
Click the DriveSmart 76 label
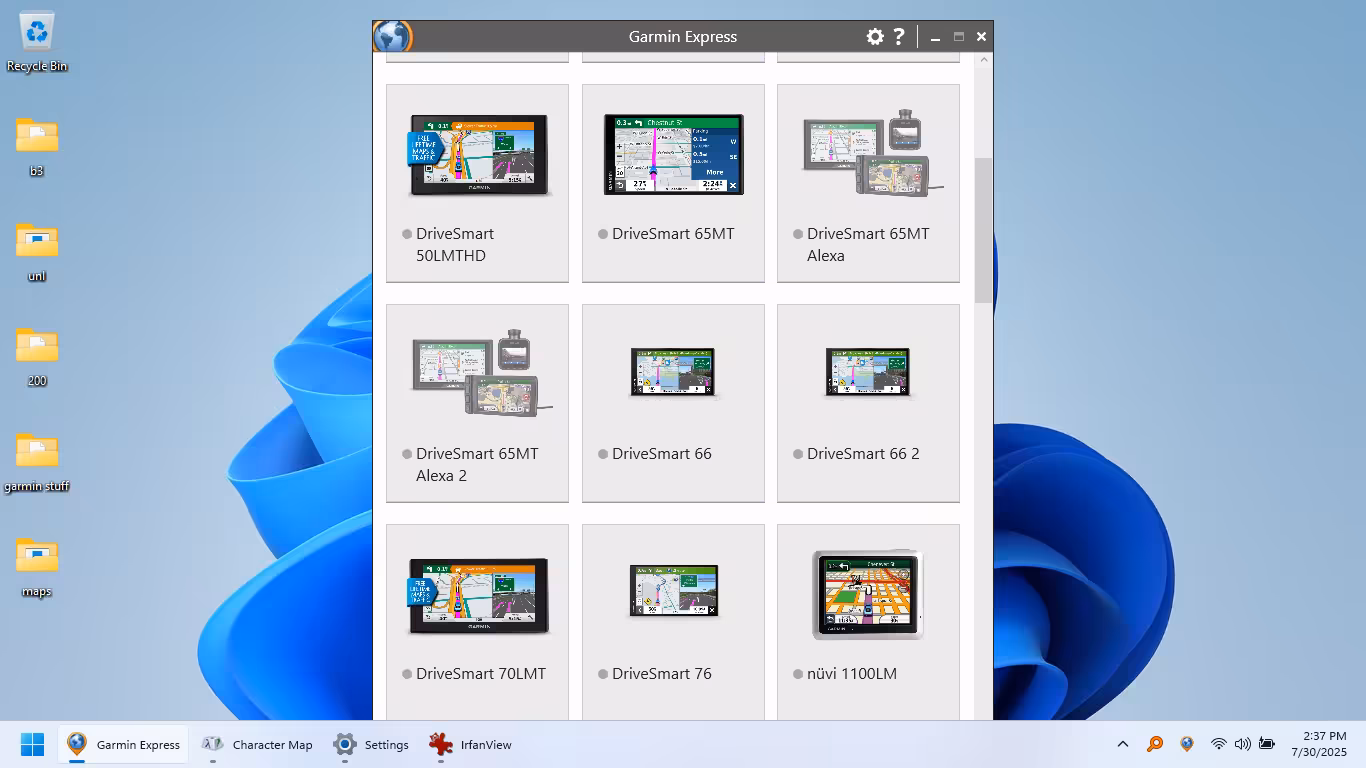pyautogui.click(x=662, y=674)
